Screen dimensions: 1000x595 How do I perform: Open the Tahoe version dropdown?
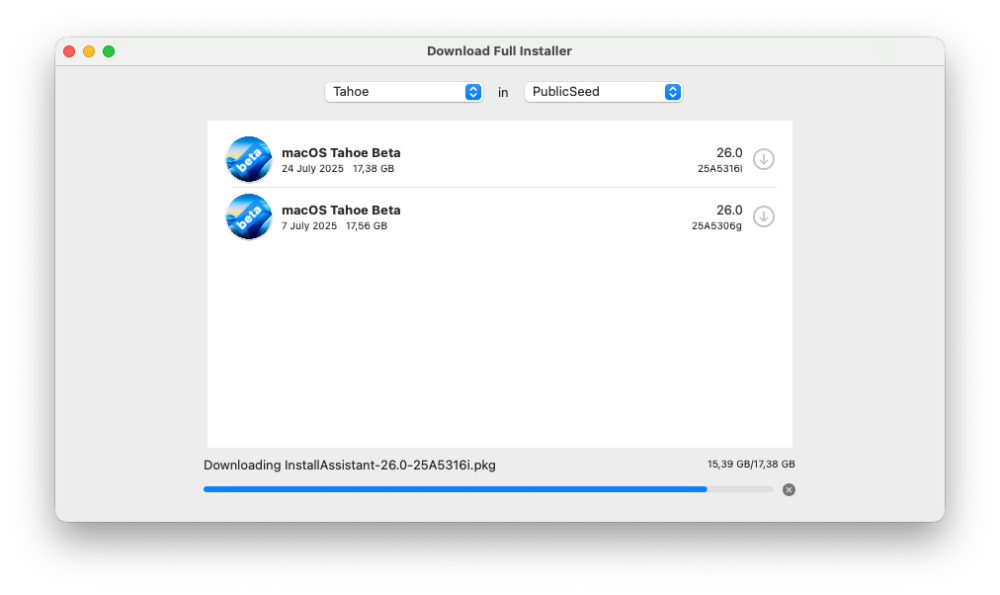[x=404, y=92]
